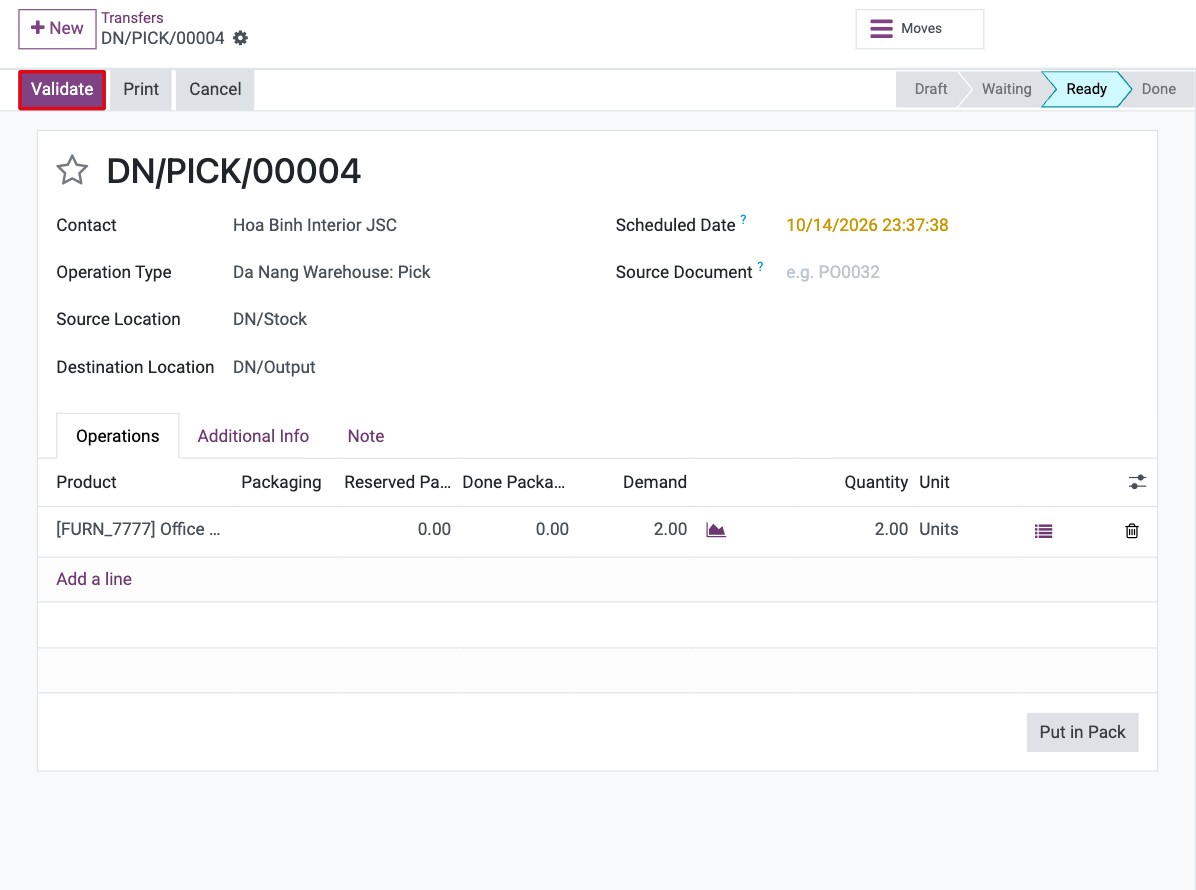Select product cell [FURN_7777] Office
This screenshot has height=890, width=1196.
(x=138, y=529)
